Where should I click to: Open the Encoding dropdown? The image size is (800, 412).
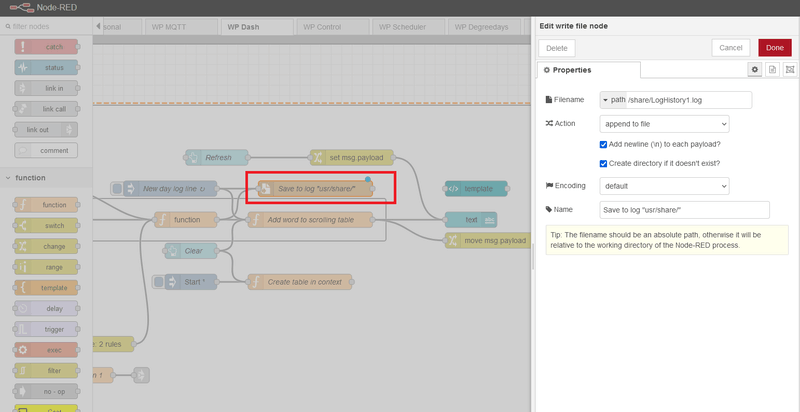pos(664,186)
